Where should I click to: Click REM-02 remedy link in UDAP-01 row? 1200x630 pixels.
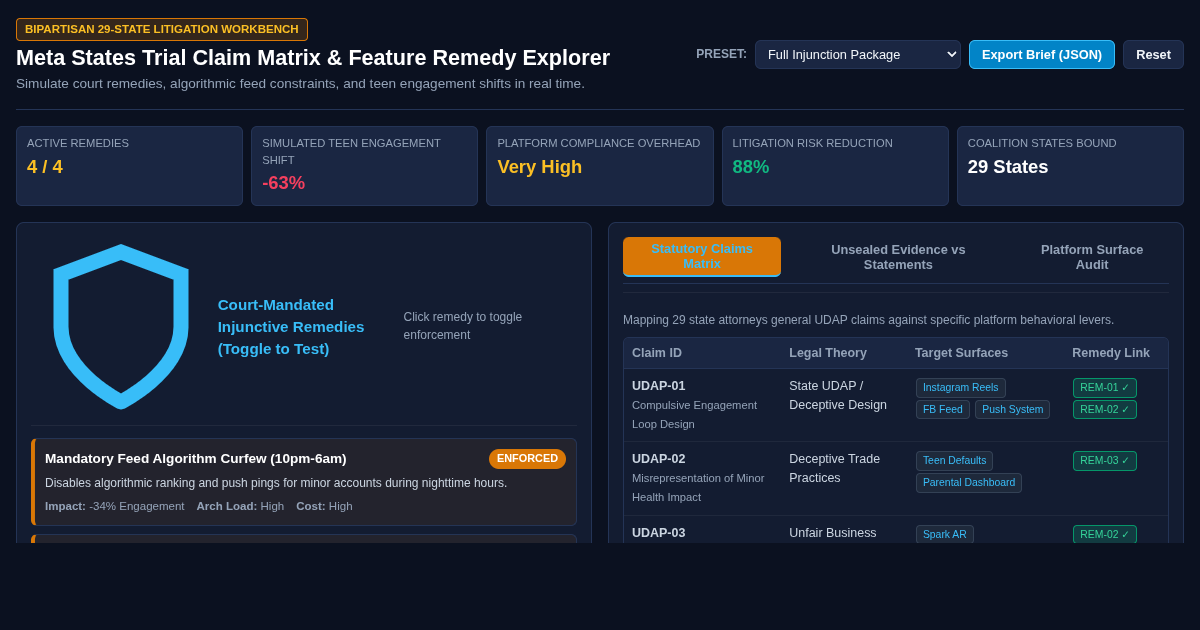[1105, 410]
